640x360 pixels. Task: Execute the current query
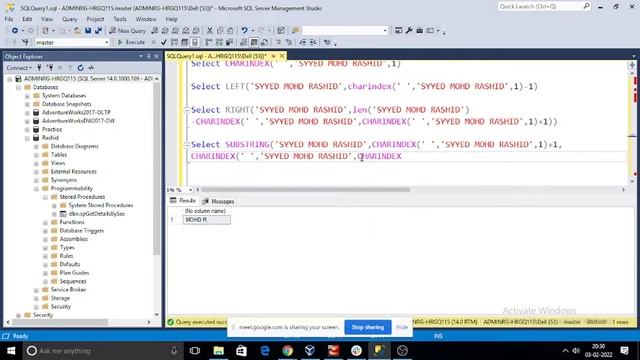(x=131, y=42)
